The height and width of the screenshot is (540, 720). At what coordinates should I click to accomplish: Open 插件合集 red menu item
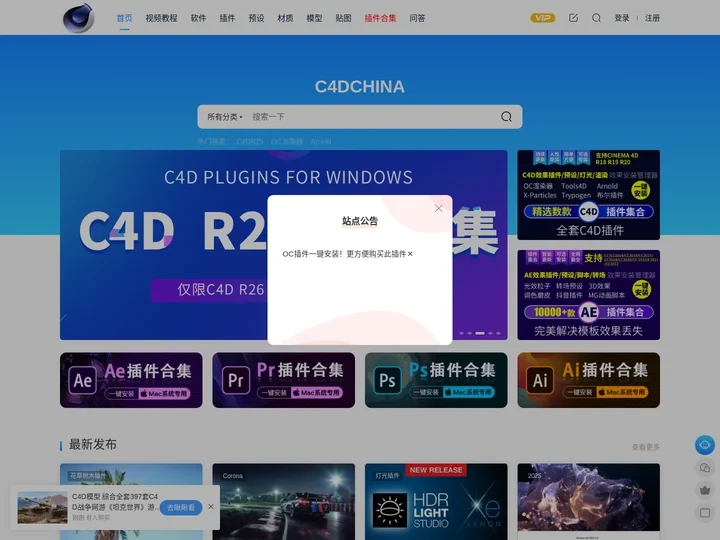point(380,18)
